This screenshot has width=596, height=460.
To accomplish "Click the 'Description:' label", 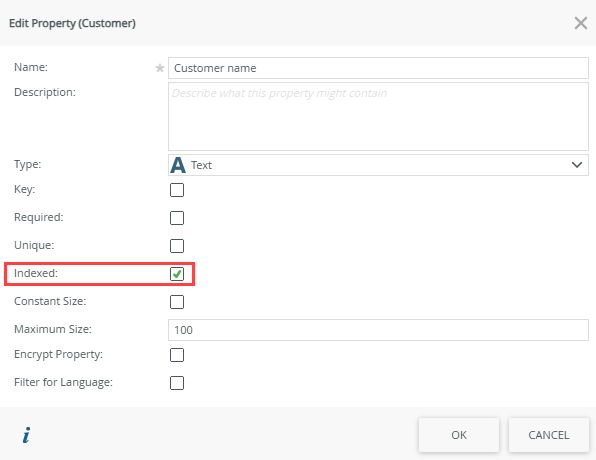I will click(45, 92).
